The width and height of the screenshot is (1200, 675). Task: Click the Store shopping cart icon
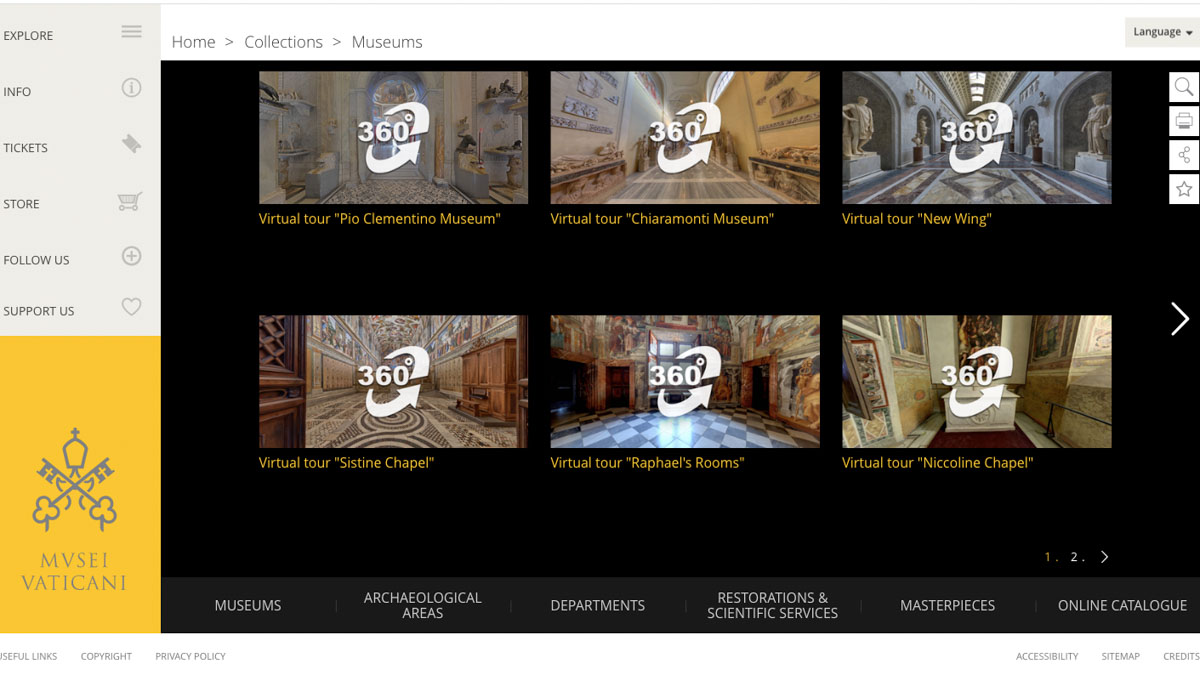click(x=130, y=201)
